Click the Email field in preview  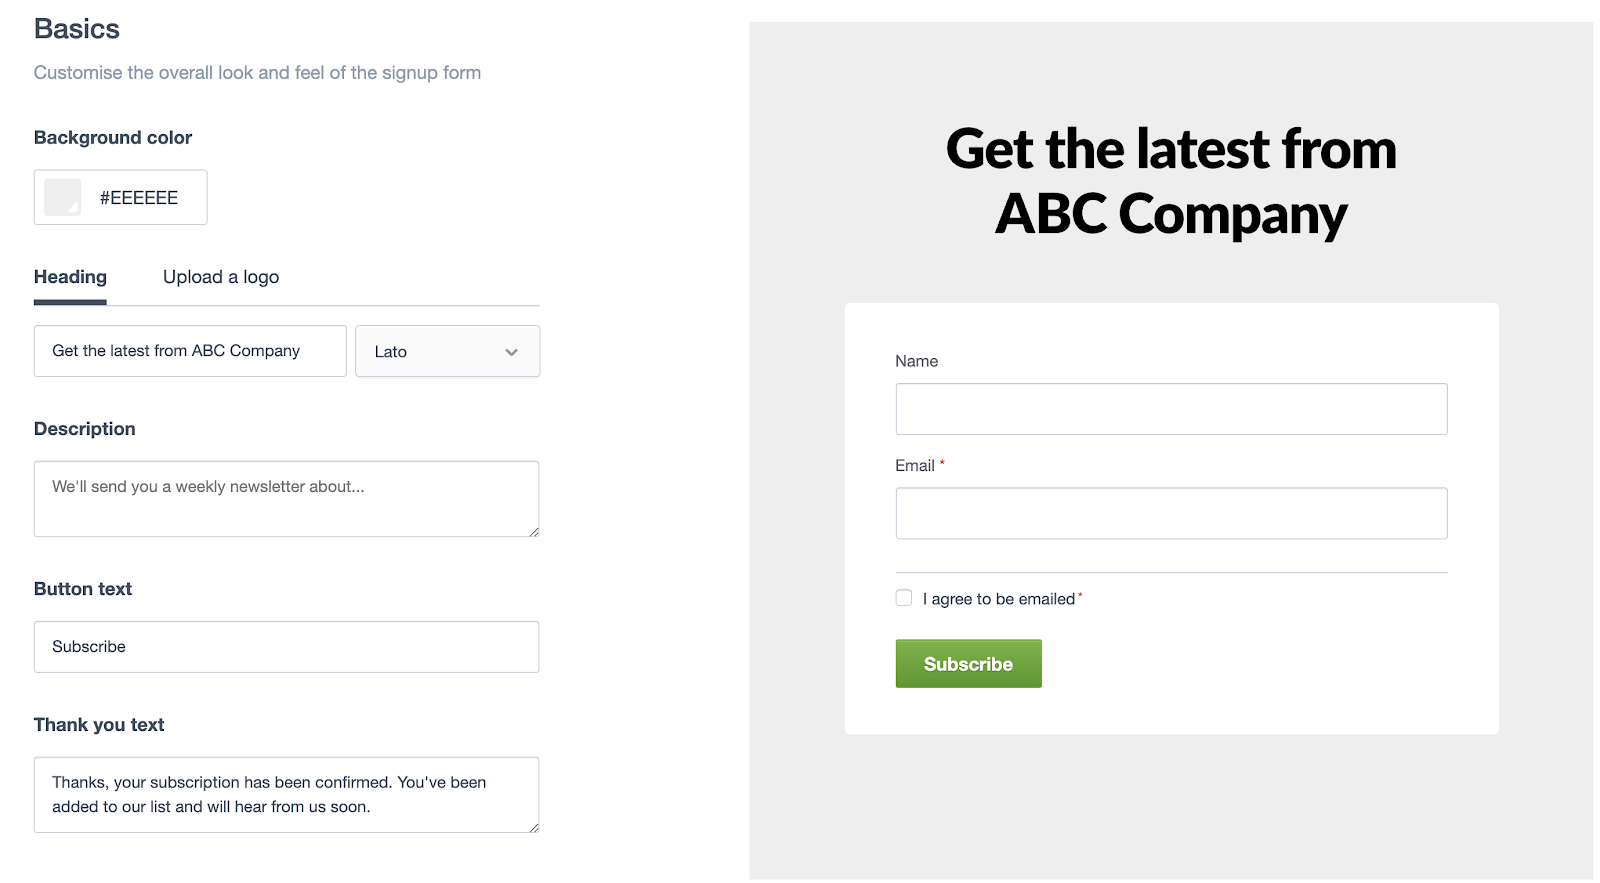(x=1171, y=513)
